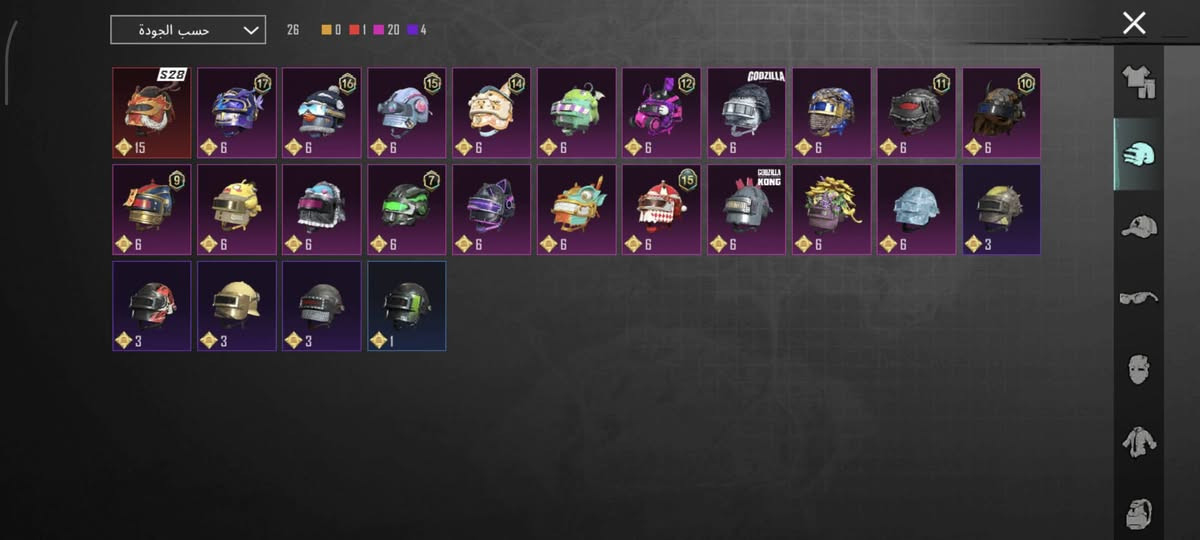The image size is (1200, 540).
Task: Select the S2B tiger helmet skin
Action: 152,113
